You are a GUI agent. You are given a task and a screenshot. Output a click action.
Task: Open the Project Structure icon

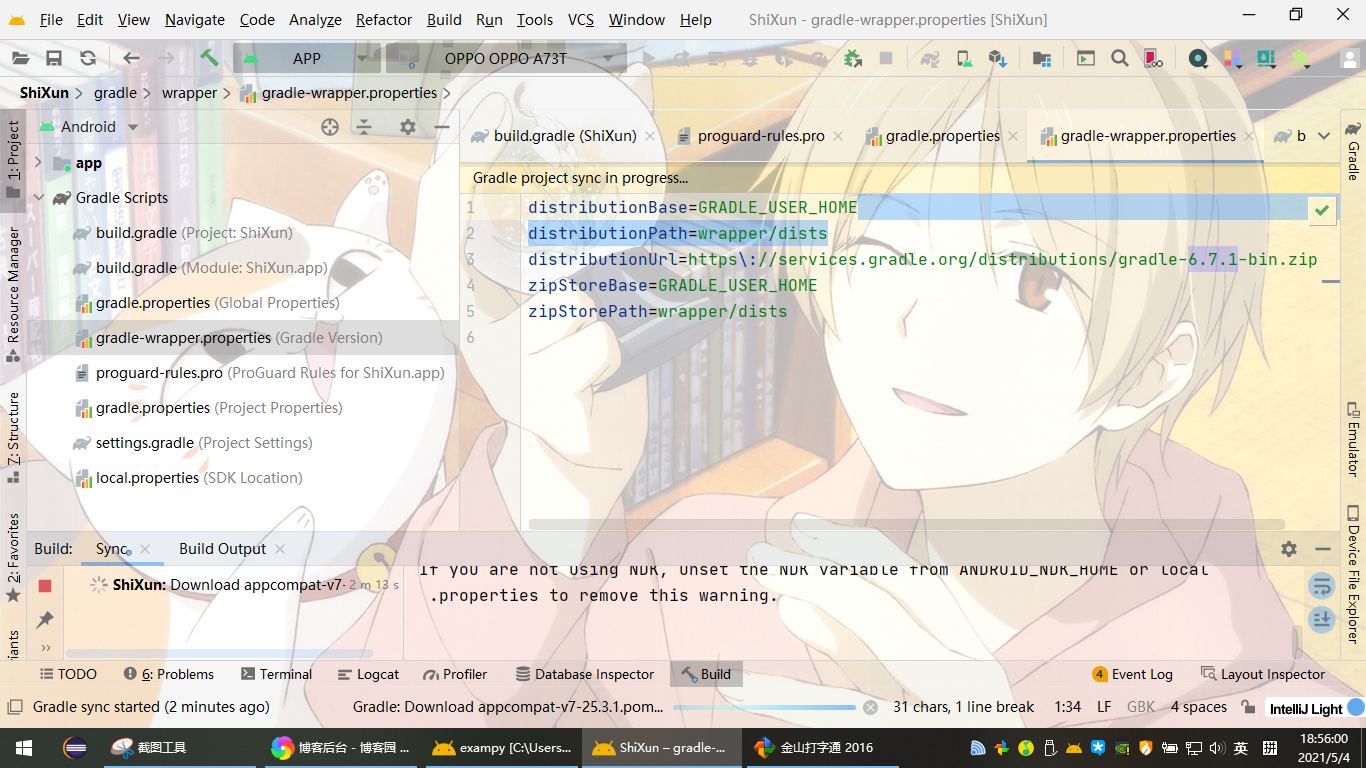click(x=1042, y=59)
